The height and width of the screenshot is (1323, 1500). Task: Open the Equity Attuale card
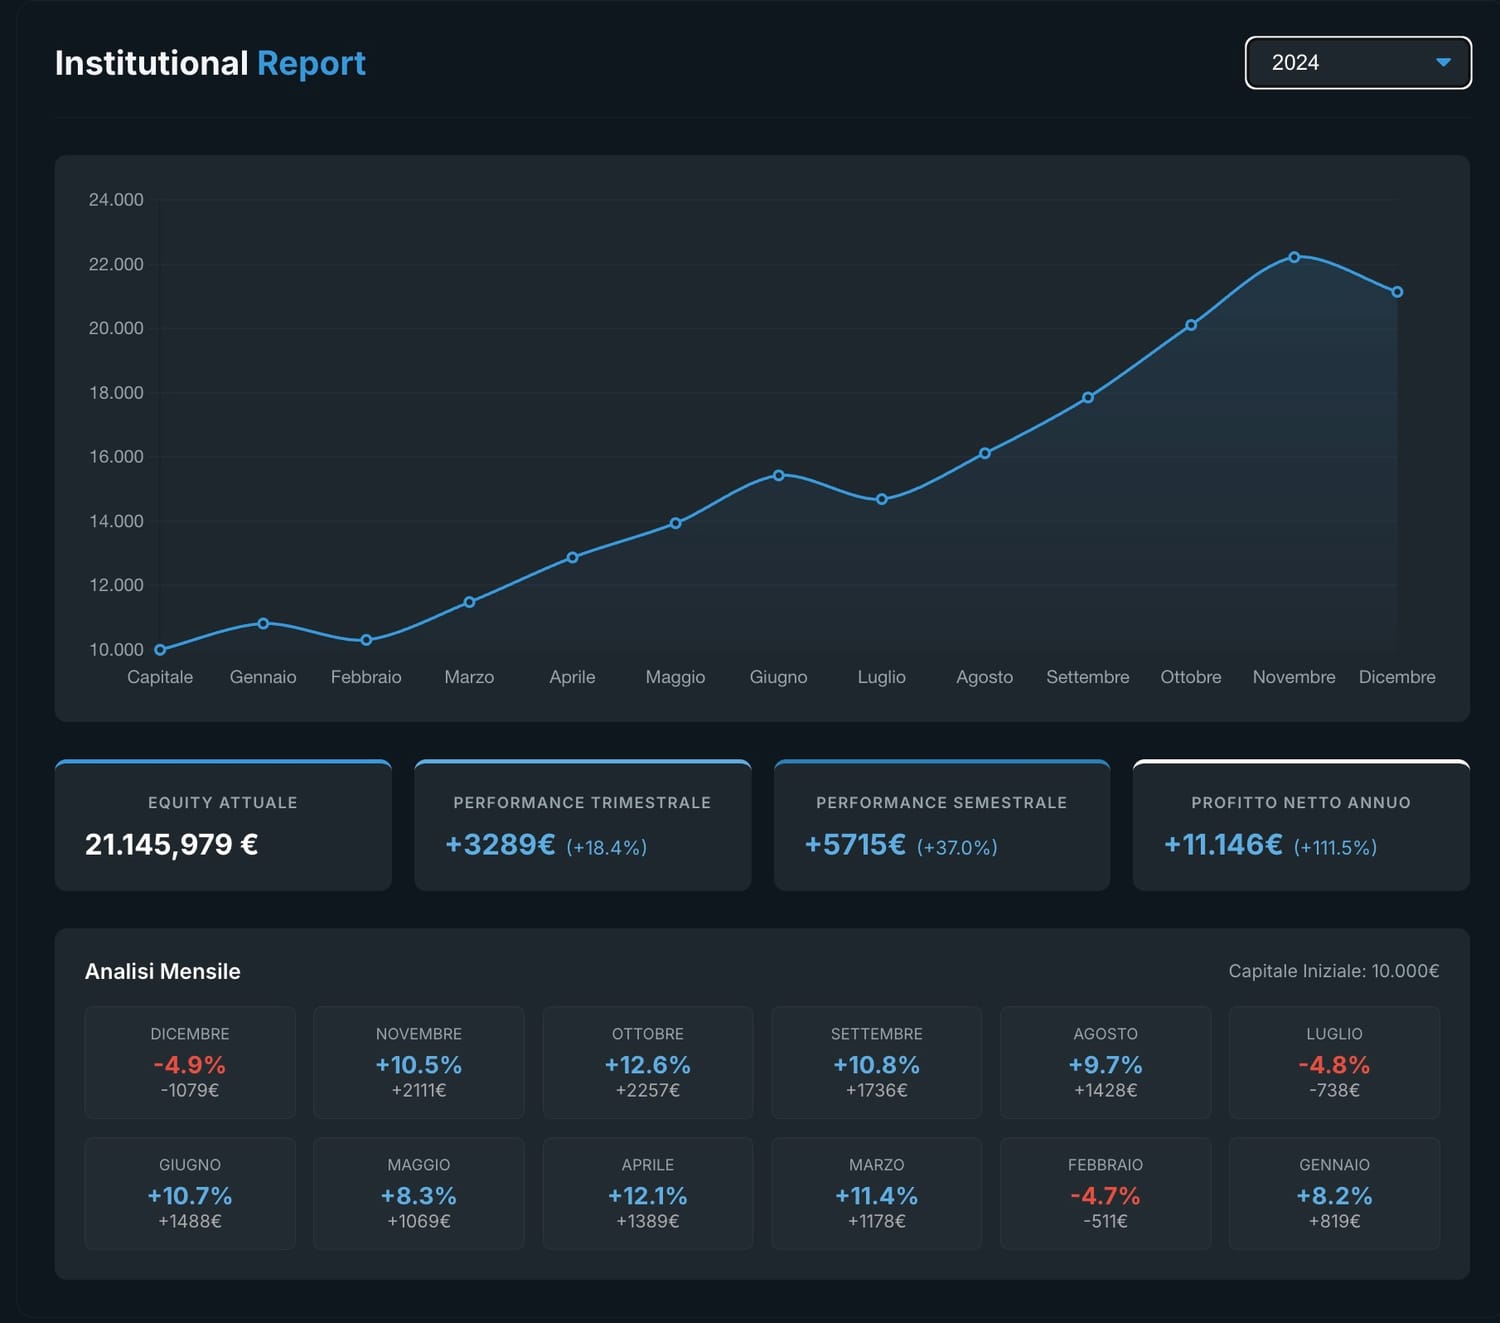coord(223,826)
